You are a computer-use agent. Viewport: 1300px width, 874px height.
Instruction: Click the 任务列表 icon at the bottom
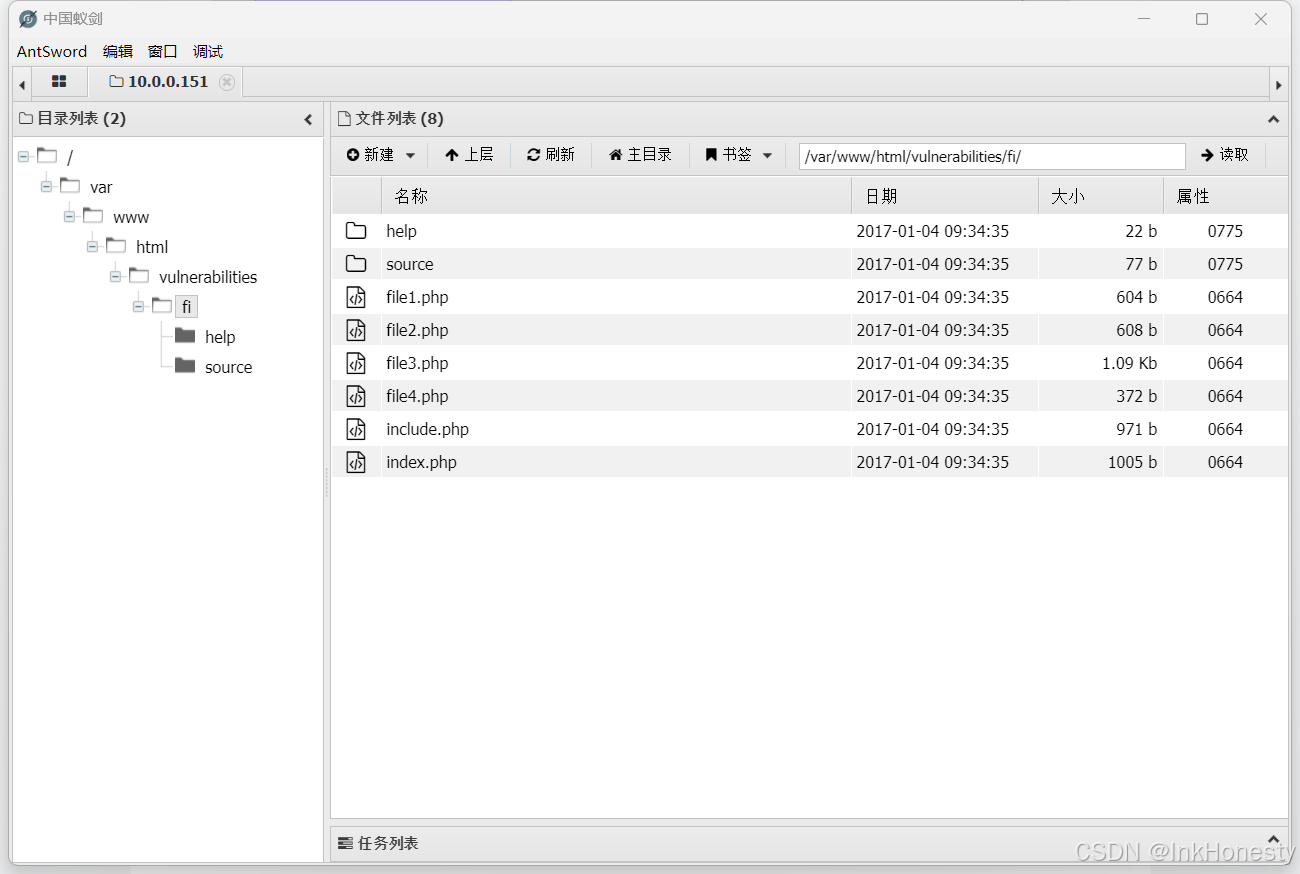tap(347, 843)
